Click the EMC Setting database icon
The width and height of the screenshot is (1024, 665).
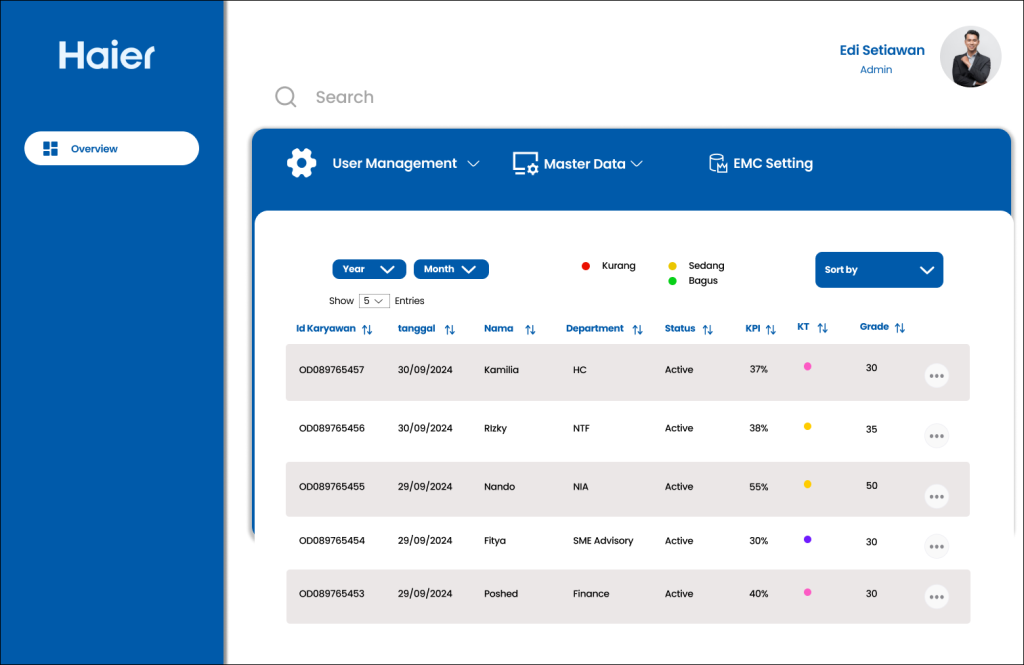click(x=718, y=163)
